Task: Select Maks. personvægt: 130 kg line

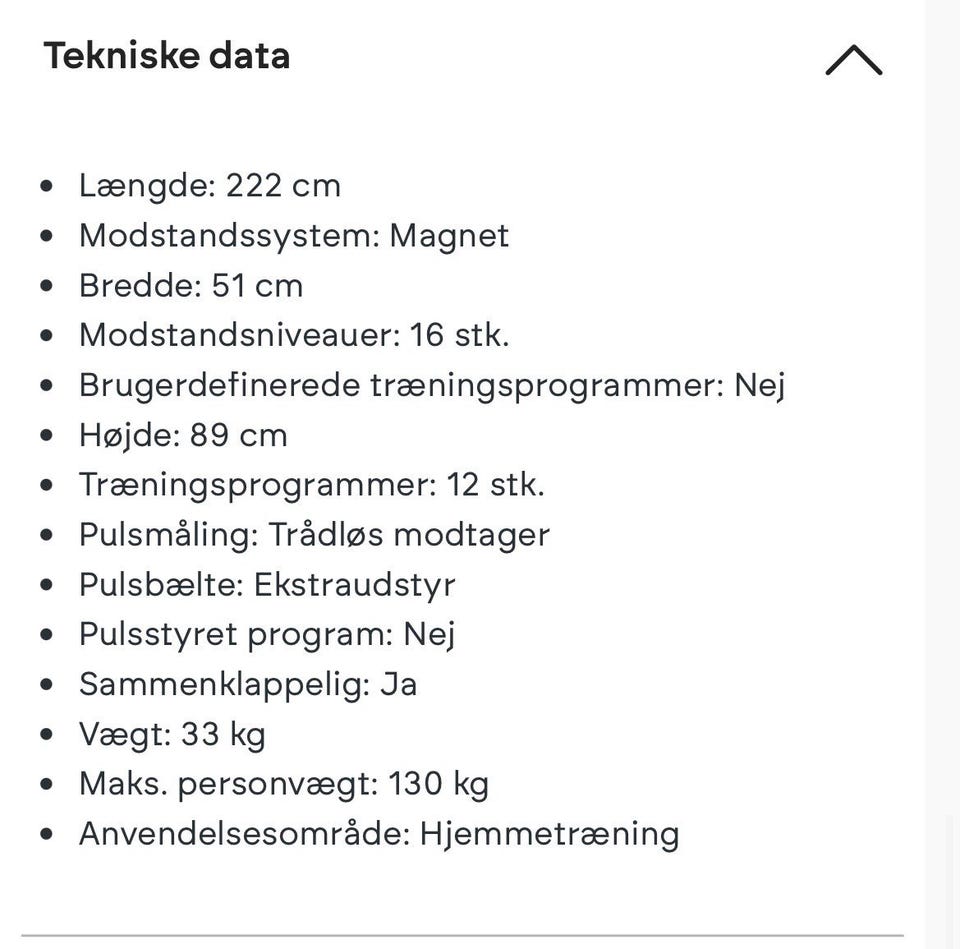Action: (x=284, y=785)
